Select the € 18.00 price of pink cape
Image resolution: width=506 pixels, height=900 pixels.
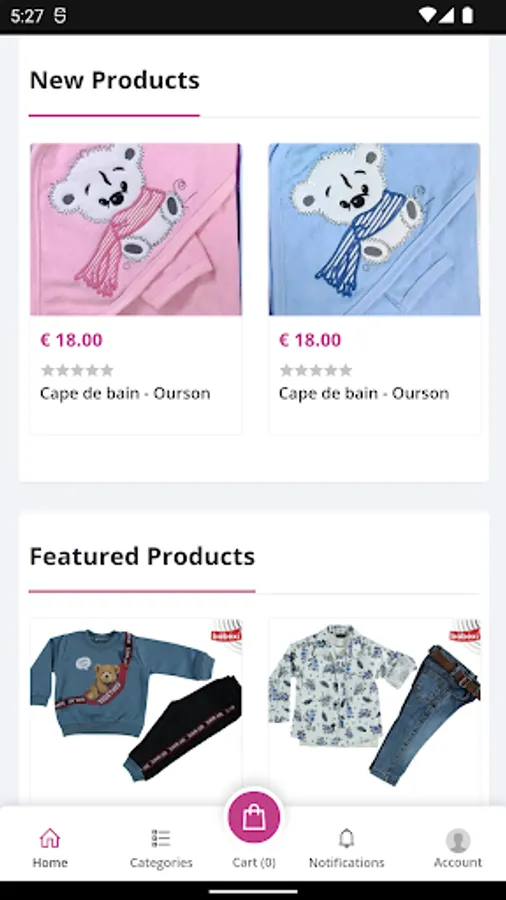[71, 340]
